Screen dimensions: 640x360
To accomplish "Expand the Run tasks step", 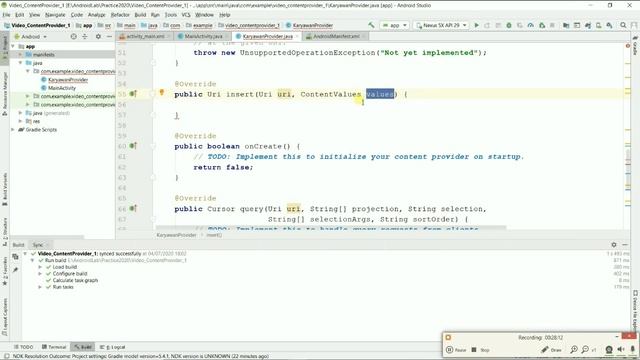I will click(40, 287).
